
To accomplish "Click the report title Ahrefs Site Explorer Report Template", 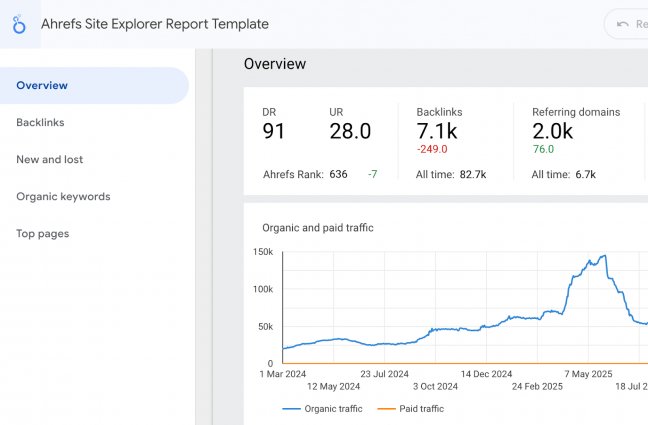I will [154, 24].
